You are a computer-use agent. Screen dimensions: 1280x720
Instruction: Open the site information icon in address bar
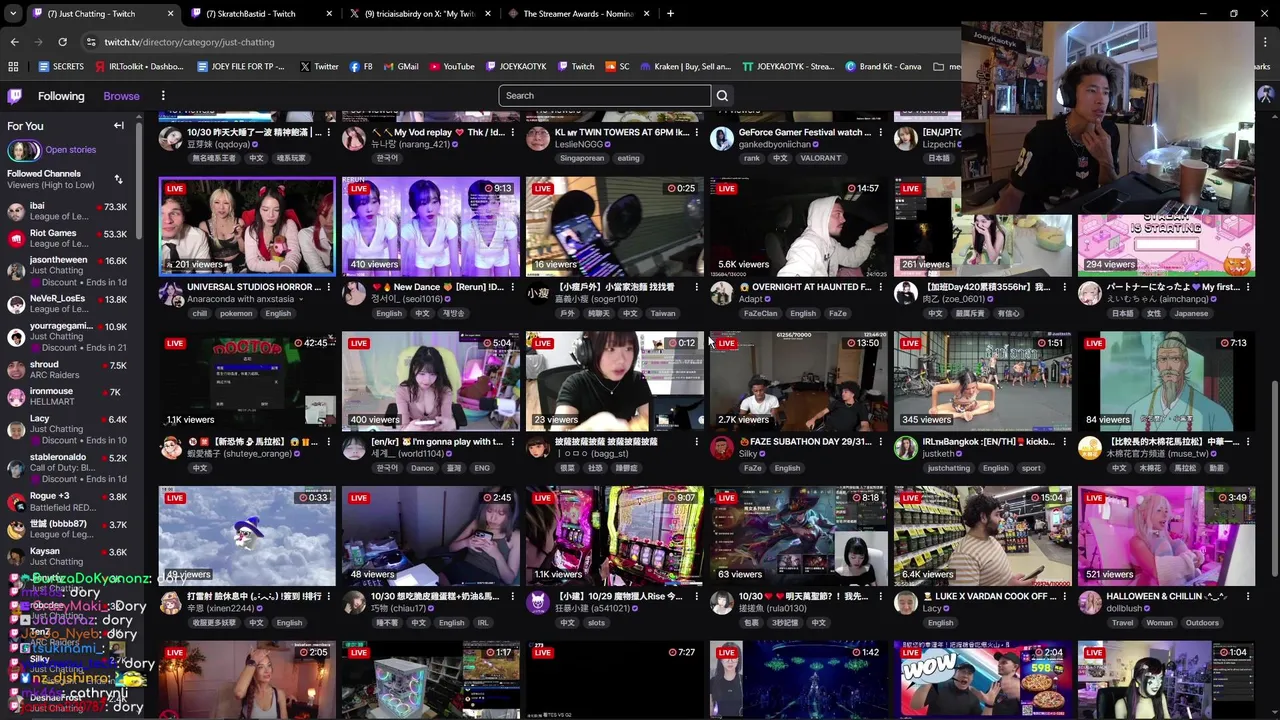91,42
